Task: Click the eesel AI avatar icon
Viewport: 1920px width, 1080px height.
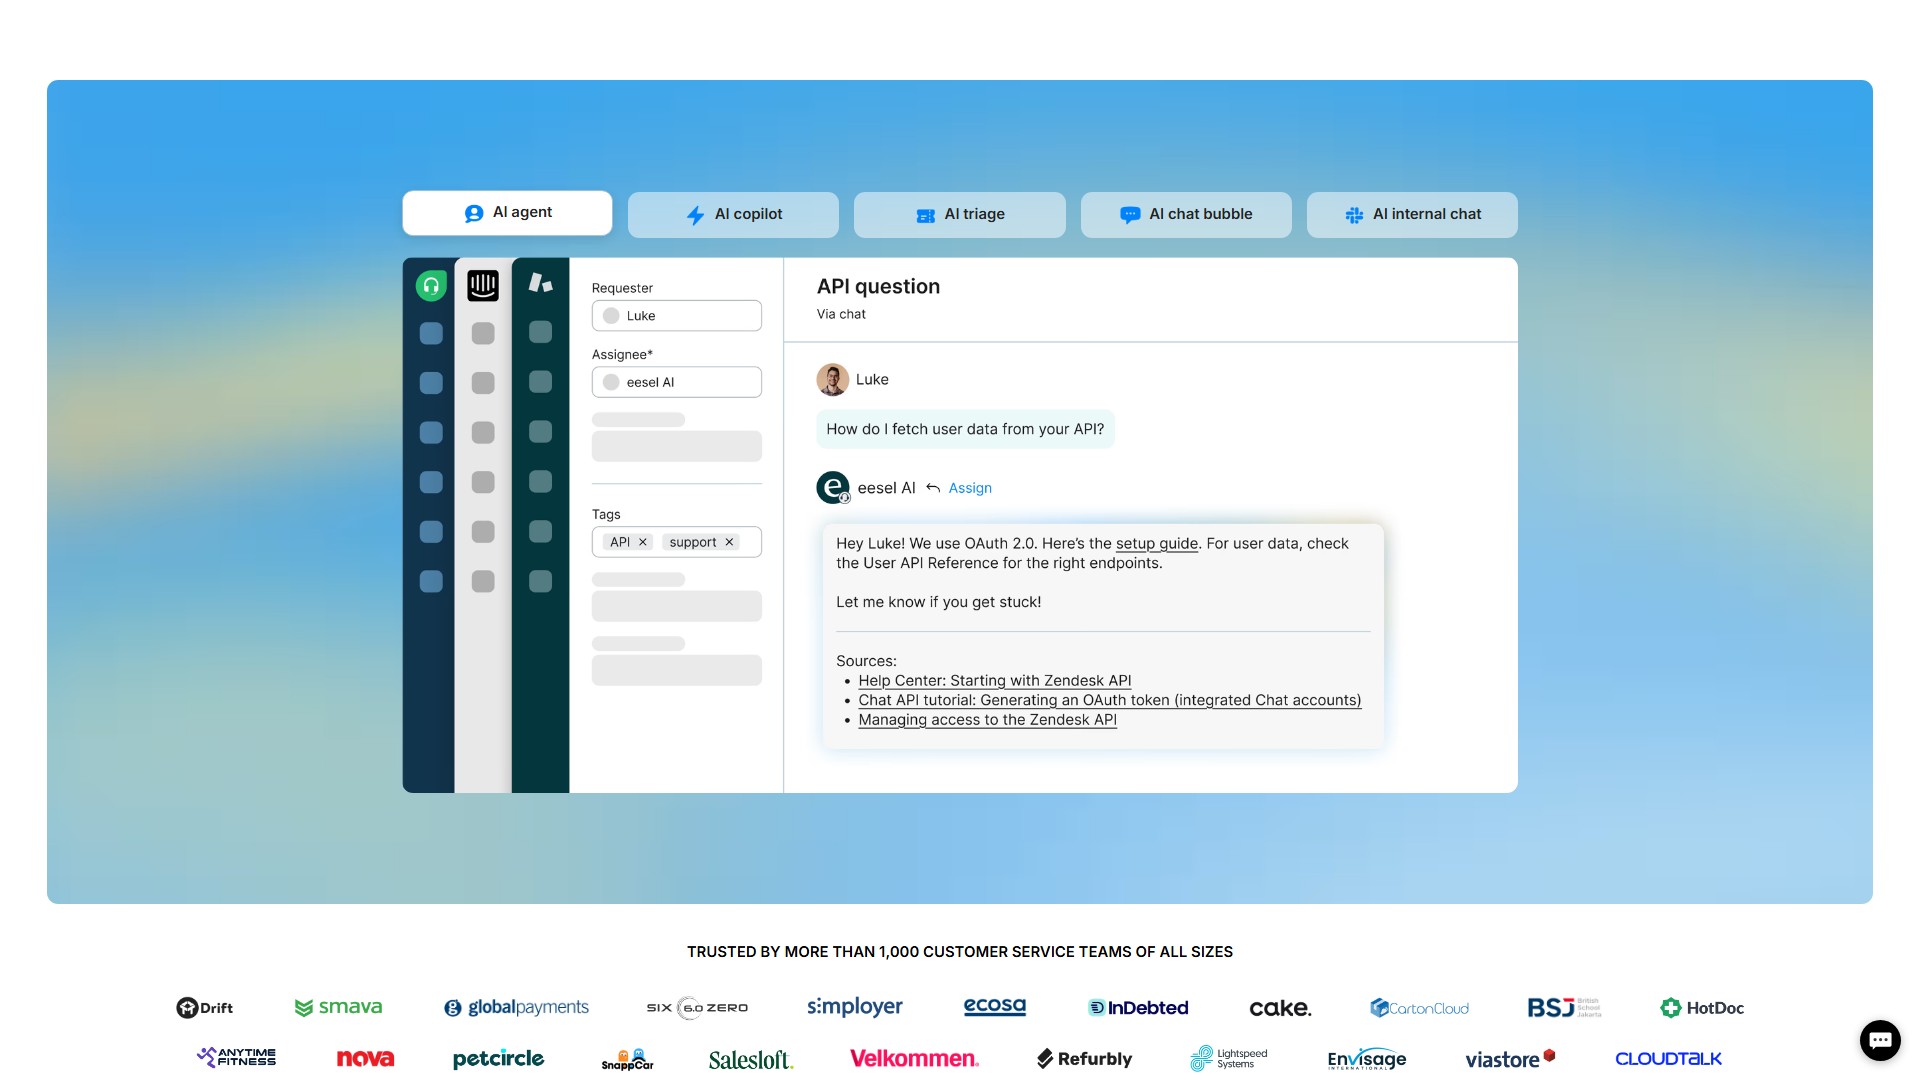Action: [833, 488]
